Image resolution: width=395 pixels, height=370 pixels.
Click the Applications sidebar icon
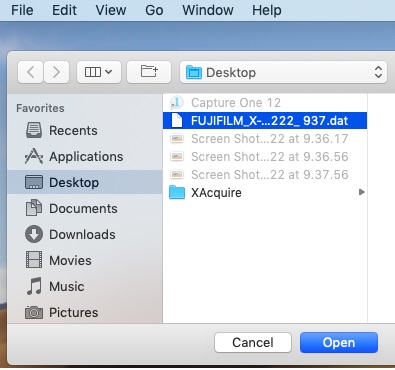[34, 156]
